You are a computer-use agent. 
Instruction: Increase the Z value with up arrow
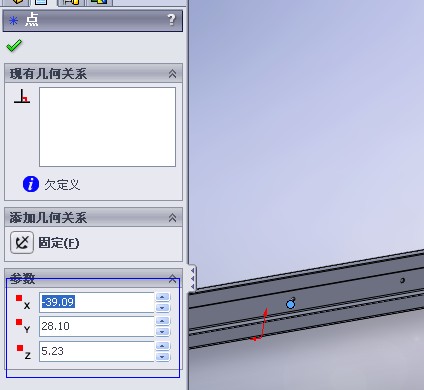pyautogui.click(x=163, y=346)
